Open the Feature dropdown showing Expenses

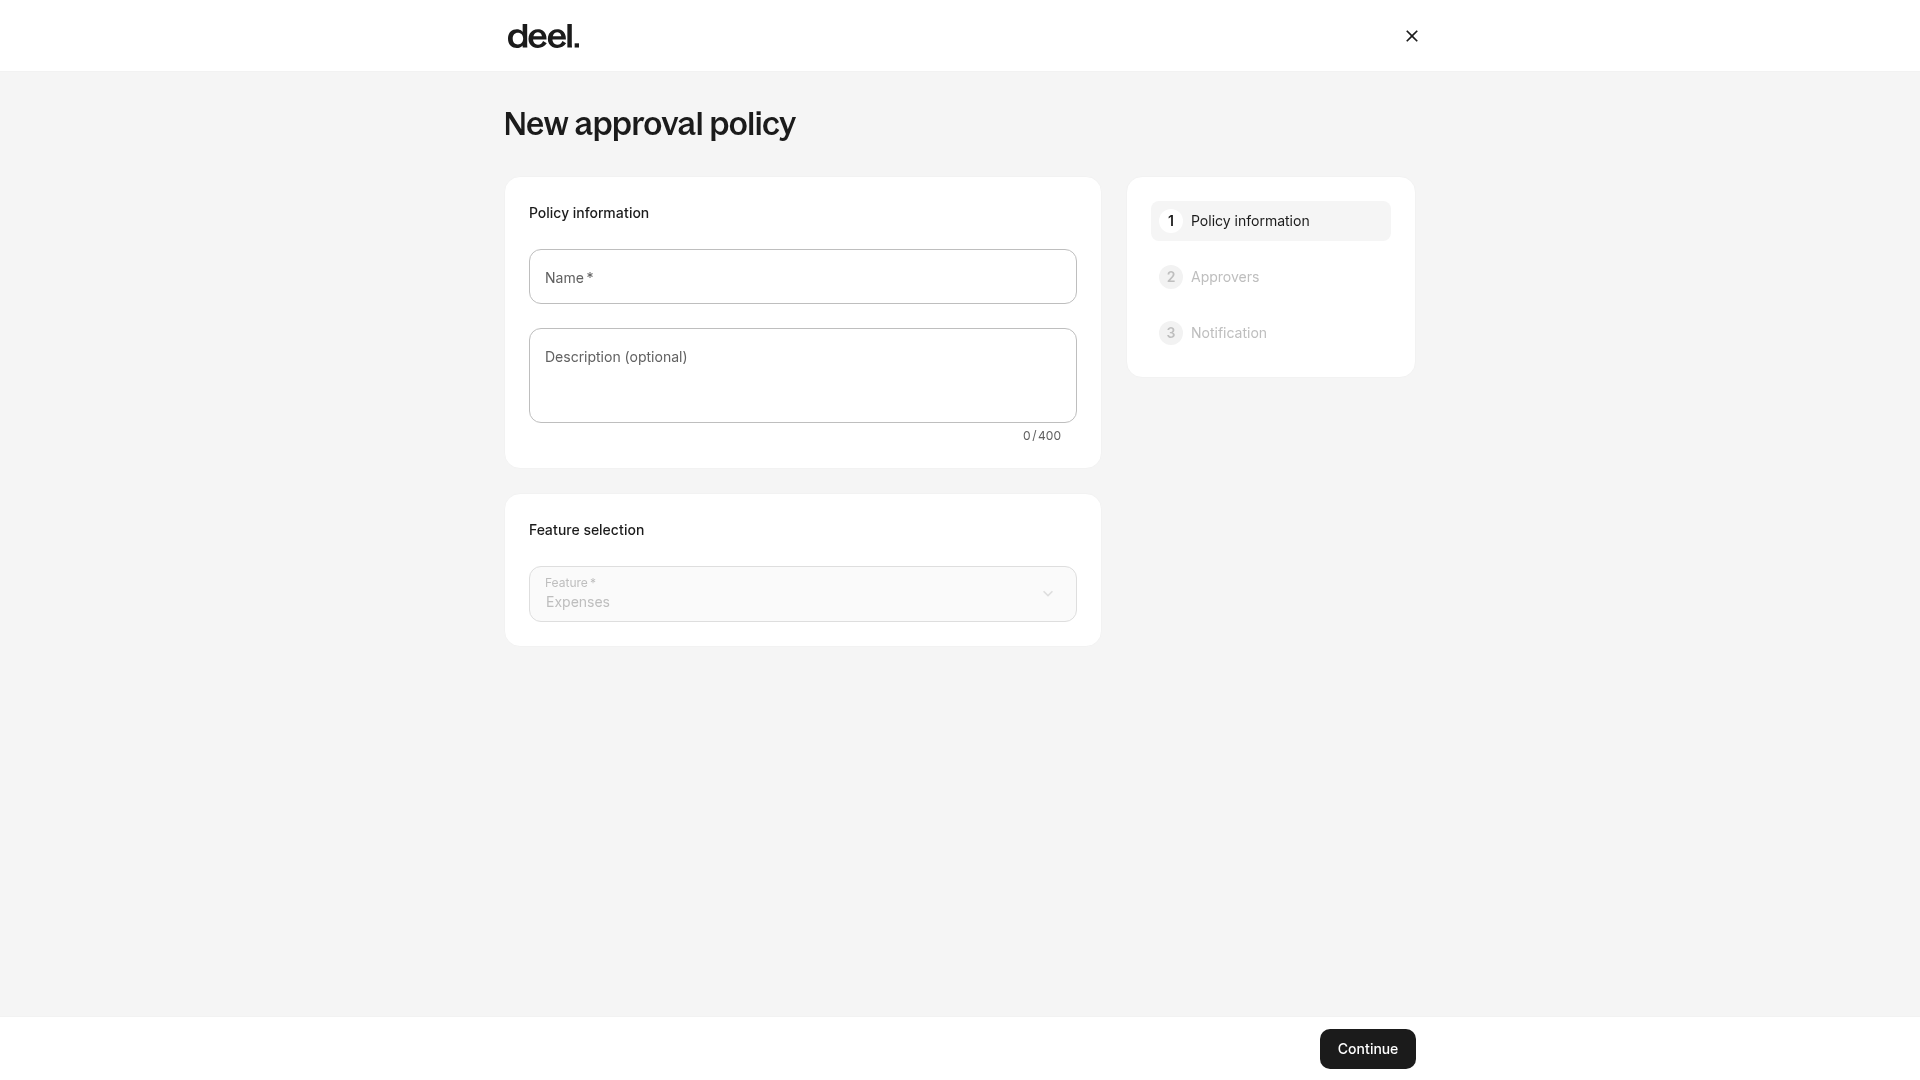[802, 594]
